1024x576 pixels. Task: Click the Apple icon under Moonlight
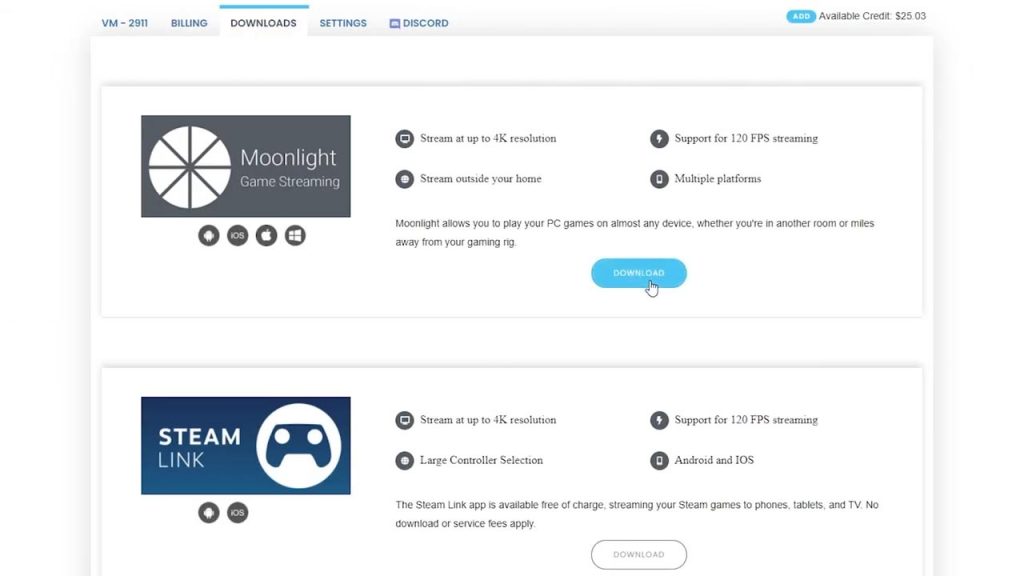[266, 236]
